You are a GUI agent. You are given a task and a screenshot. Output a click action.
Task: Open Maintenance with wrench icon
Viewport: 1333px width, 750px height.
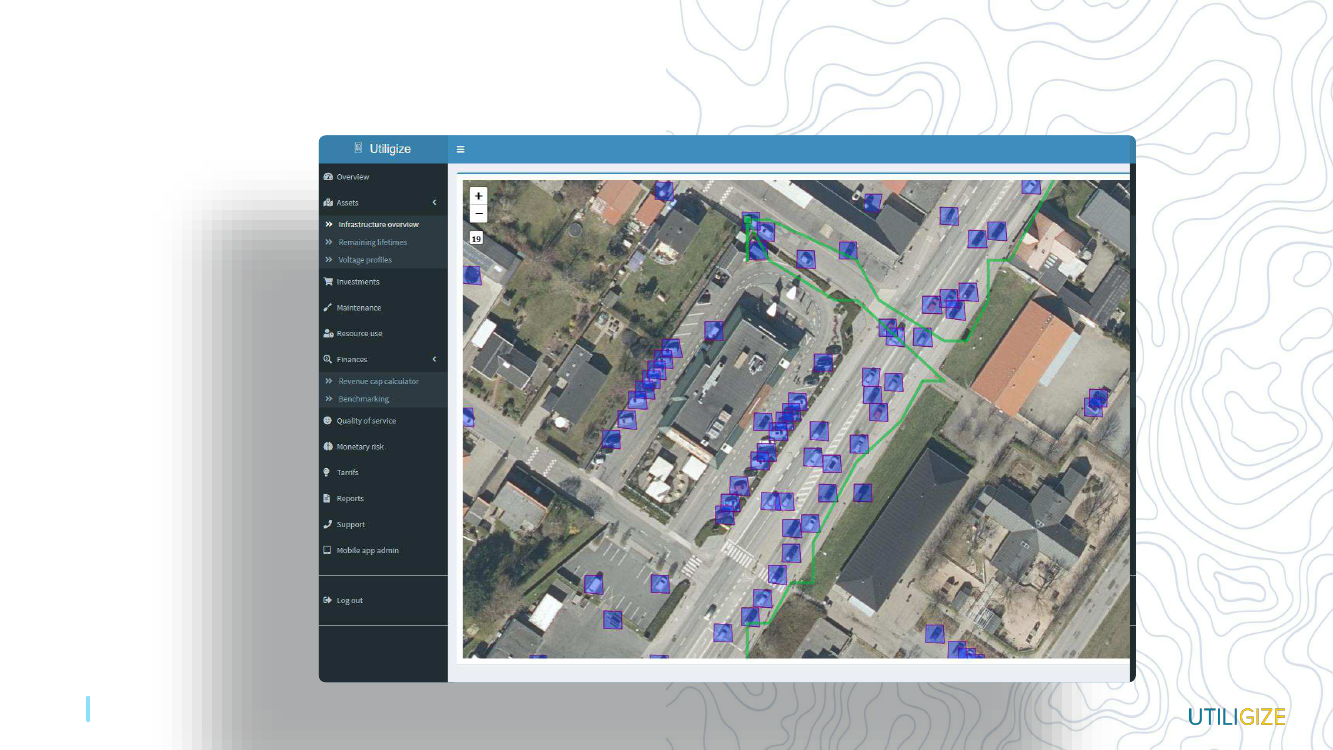[383, 308]
